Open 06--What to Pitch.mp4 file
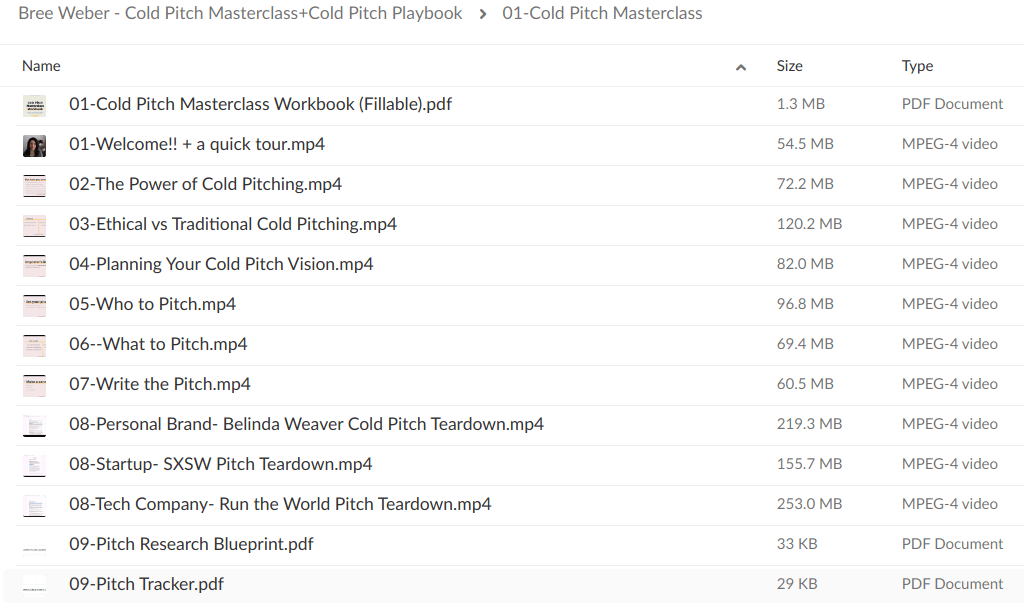The height and width of the screenshot is (604, 1024). 158,344
